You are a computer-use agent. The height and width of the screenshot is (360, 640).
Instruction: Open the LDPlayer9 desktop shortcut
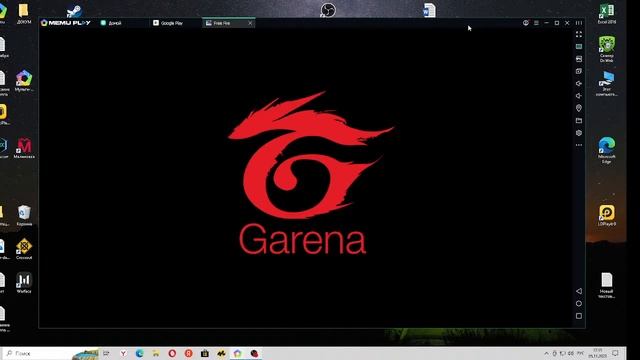tap(607, 216)
